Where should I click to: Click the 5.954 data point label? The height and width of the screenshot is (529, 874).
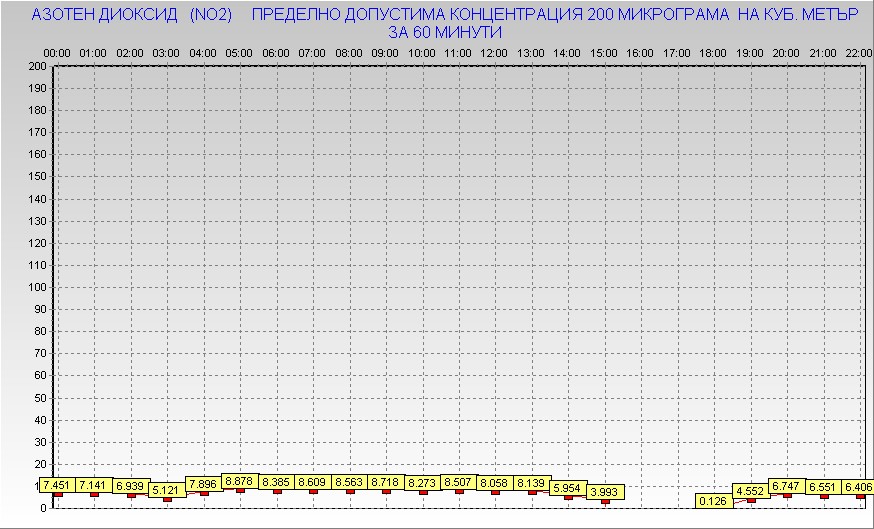[x=567, y=488]
